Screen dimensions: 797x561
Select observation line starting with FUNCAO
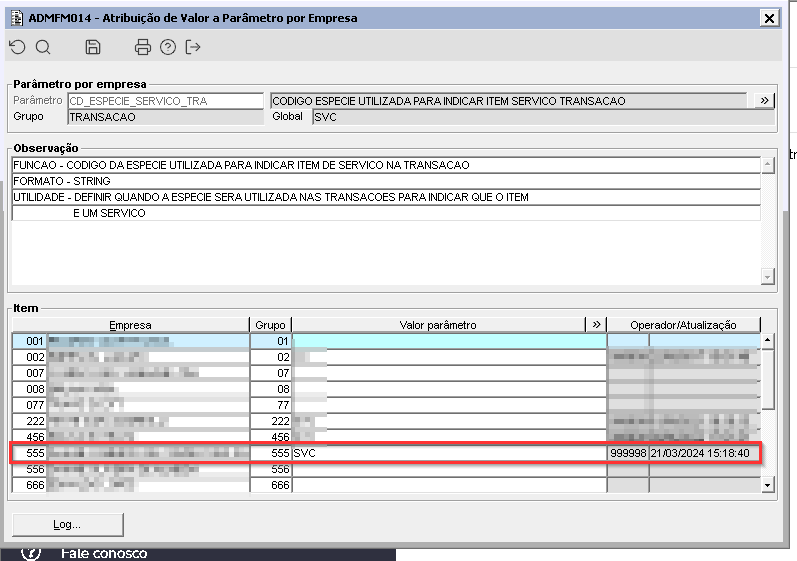click(386, 165)
